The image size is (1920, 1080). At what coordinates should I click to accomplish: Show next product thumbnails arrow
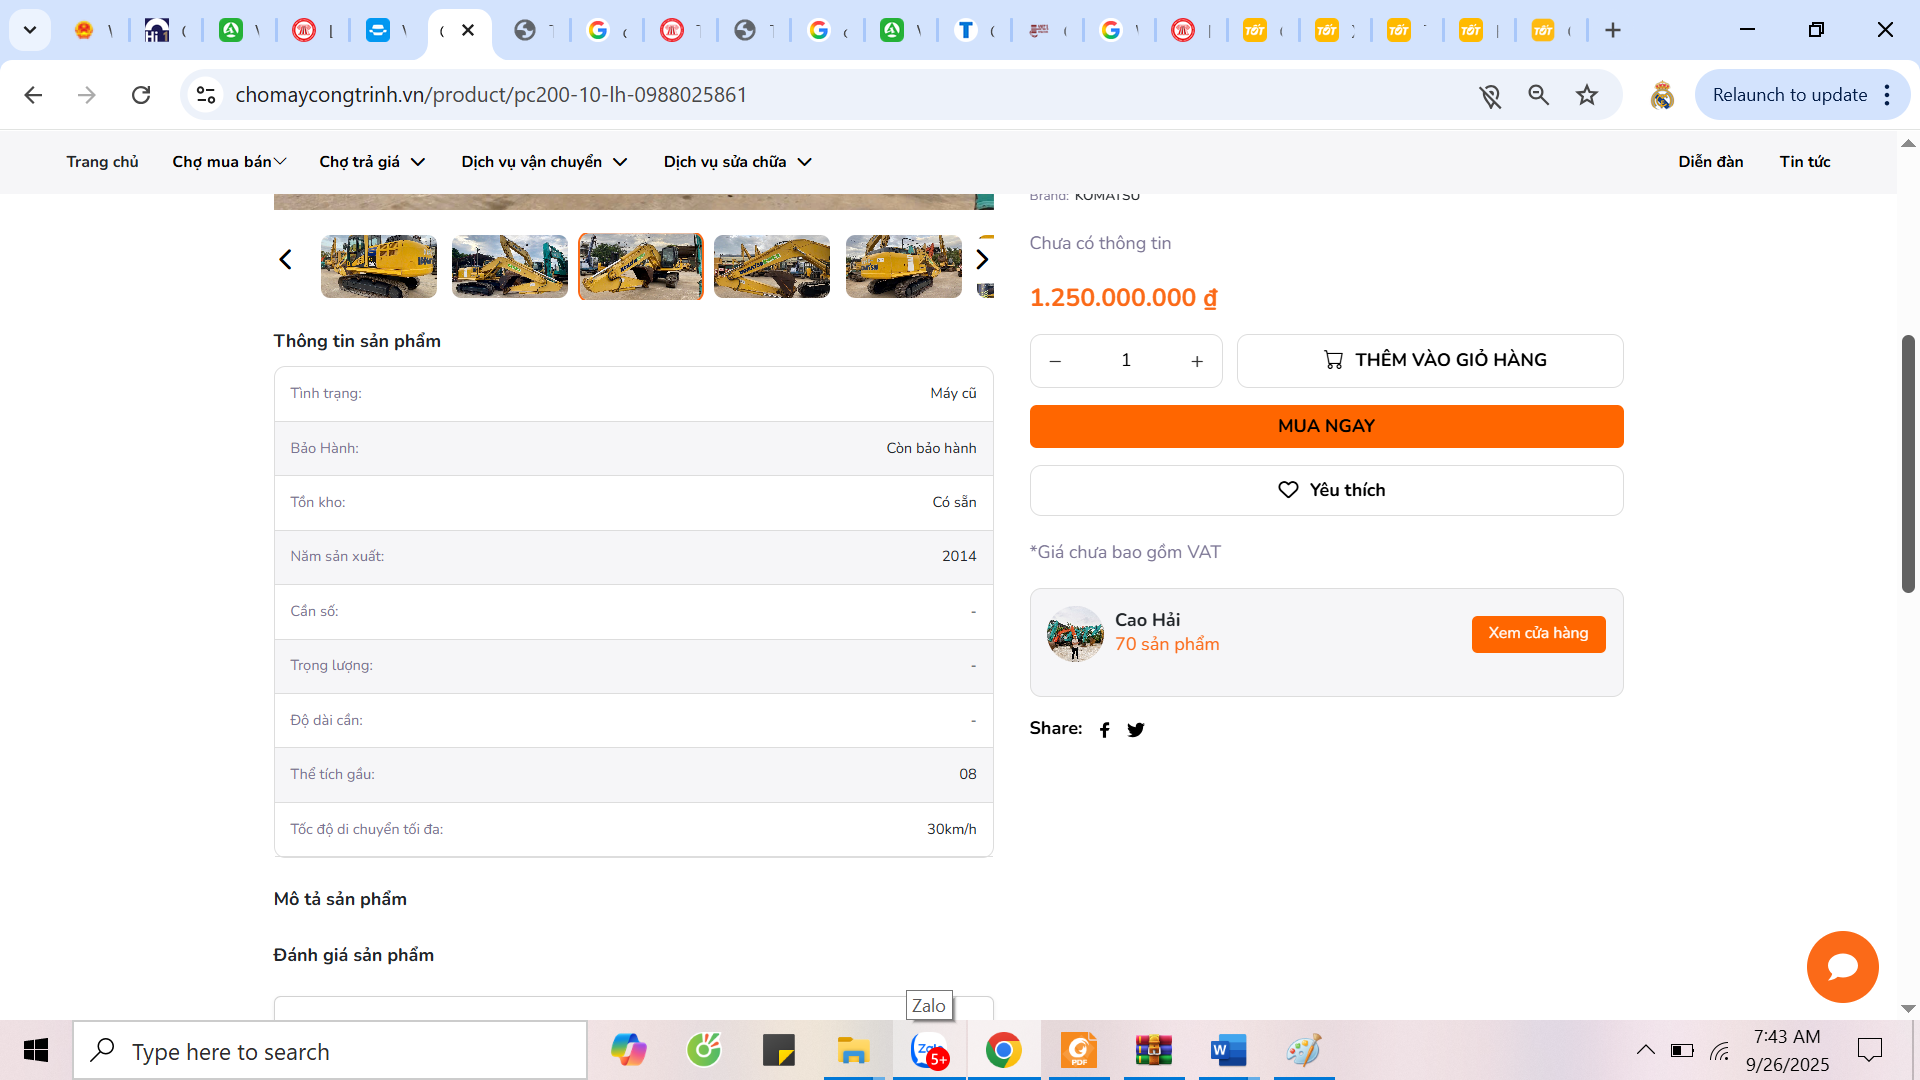[x=982, y=260]
